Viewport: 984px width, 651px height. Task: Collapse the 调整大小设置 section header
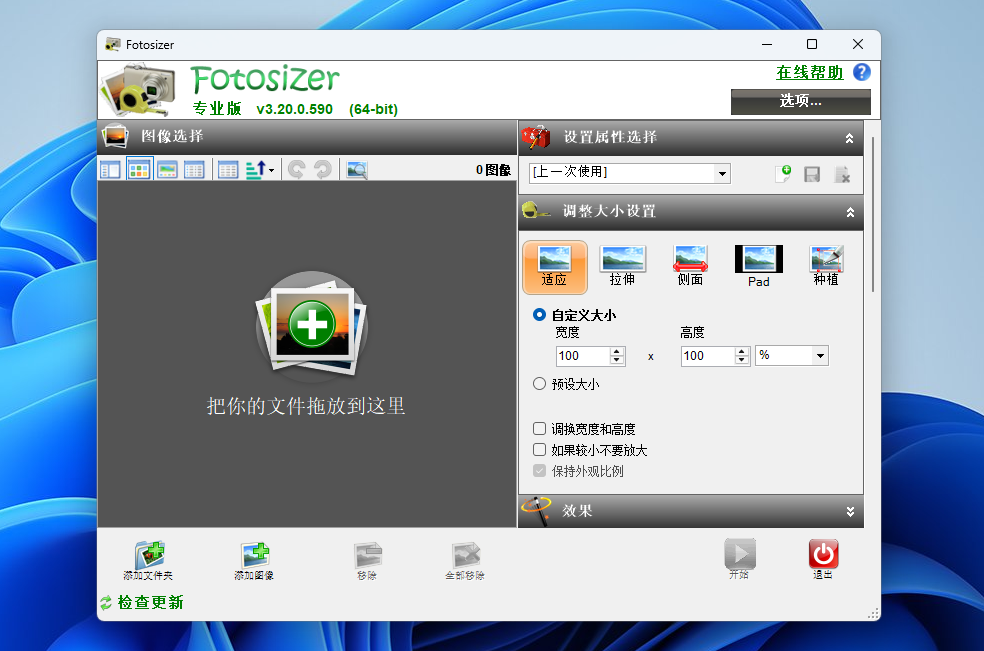(x=850, y=212)
